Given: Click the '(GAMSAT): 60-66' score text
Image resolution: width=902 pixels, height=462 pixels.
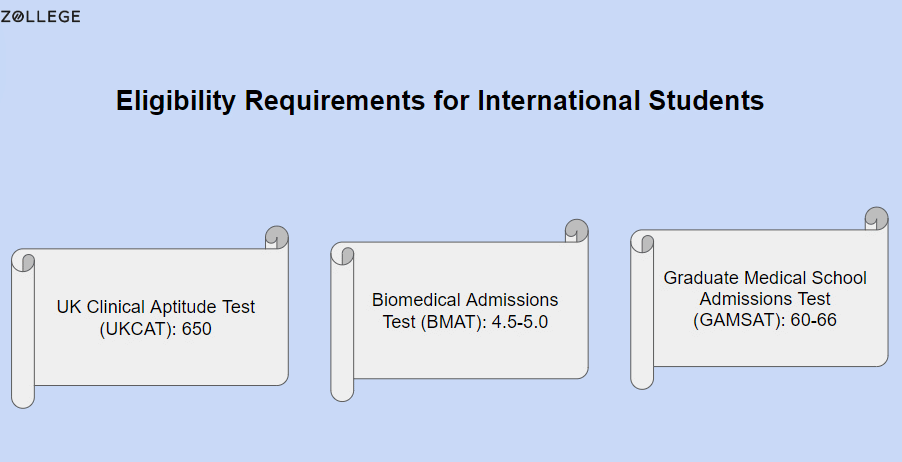Looking at the screenshot, I should click(765, 320).
